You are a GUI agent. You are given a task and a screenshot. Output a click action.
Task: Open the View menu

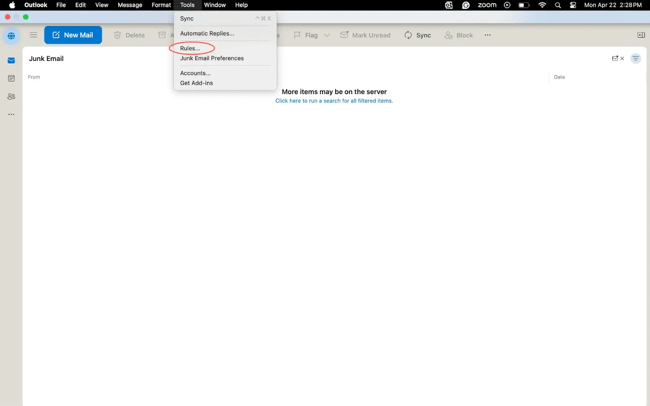point(102,5)
